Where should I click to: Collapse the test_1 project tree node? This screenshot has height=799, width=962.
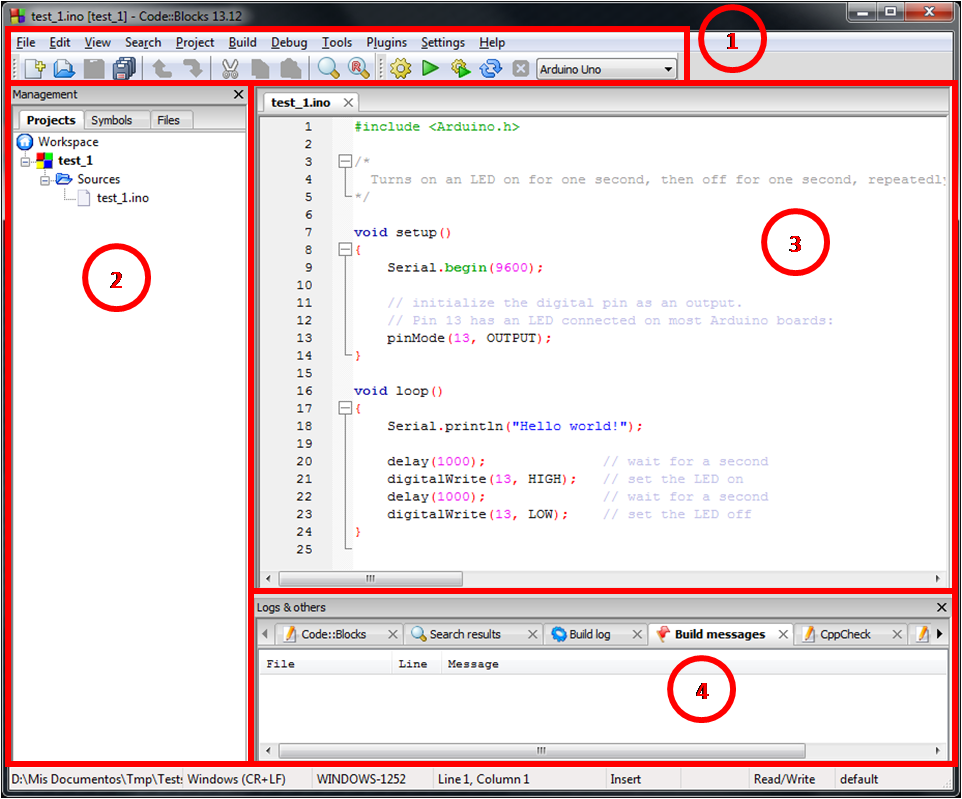(x=25, y=162)
